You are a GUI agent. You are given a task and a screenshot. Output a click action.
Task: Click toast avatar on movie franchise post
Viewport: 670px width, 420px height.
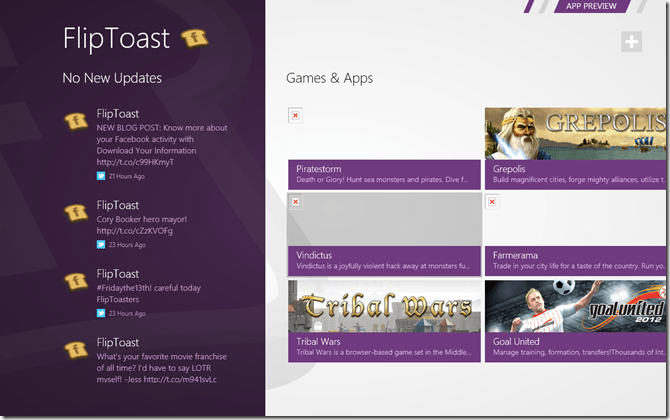[76, 348]
